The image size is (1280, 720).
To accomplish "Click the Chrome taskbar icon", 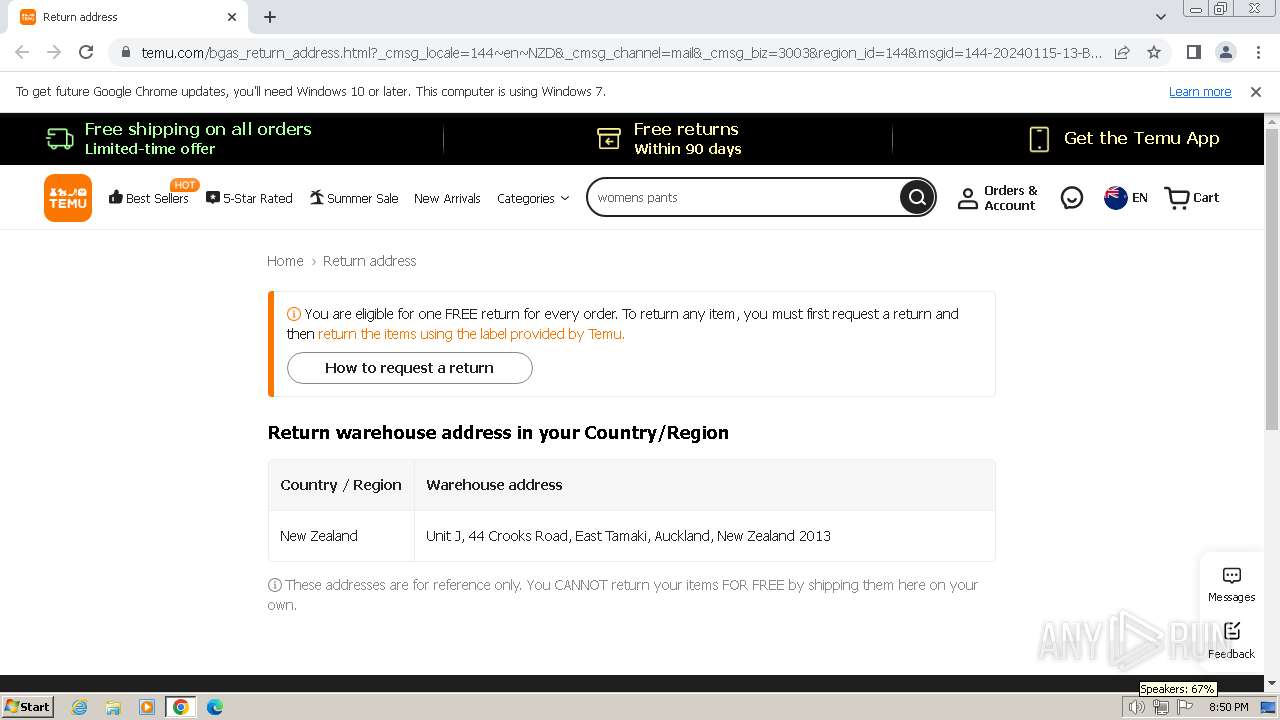I will [x=181, y=707].
